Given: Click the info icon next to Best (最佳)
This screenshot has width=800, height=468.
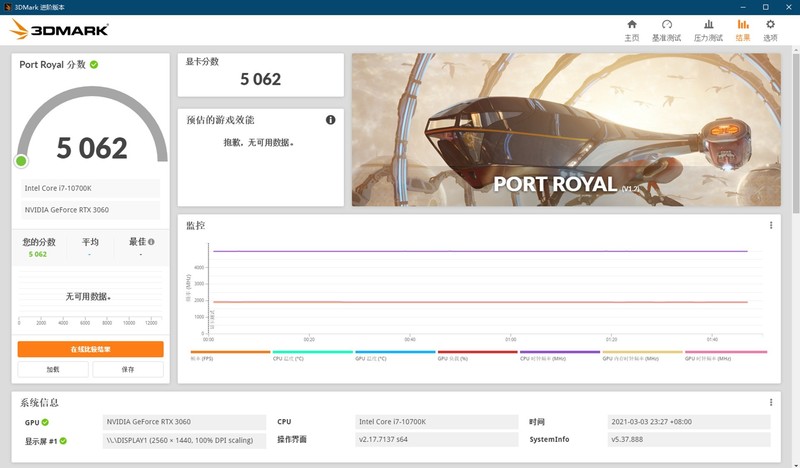Looking at the screenshot, I should 152,242.
